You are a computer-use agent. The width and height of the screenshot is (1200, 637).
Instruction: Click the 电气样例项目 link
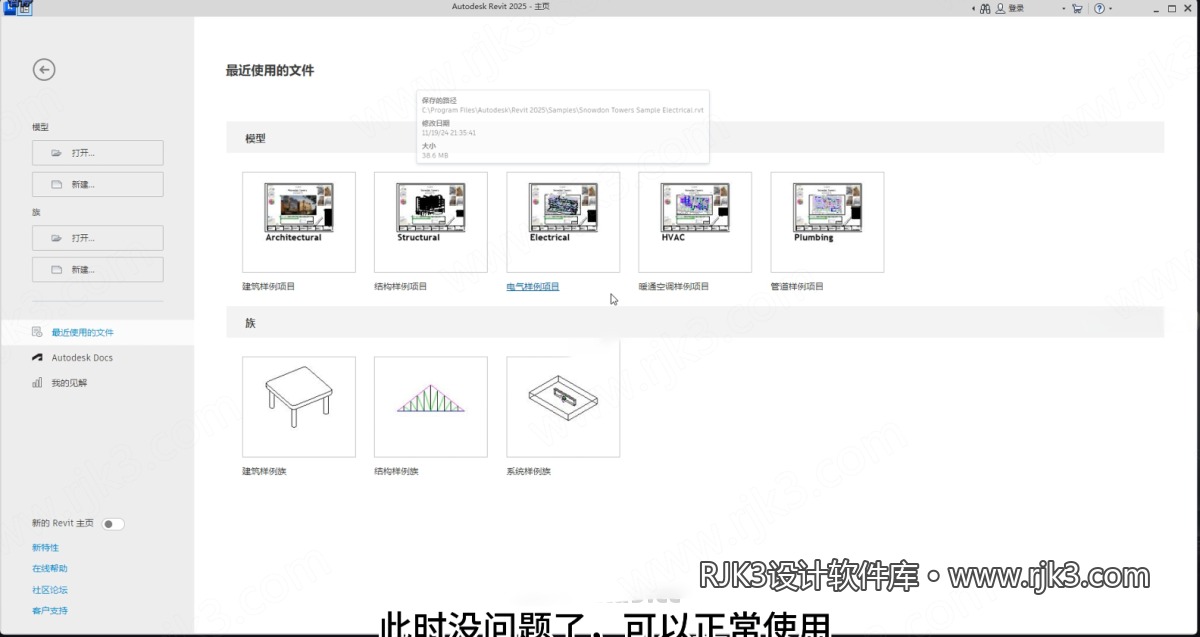point(533,287)
